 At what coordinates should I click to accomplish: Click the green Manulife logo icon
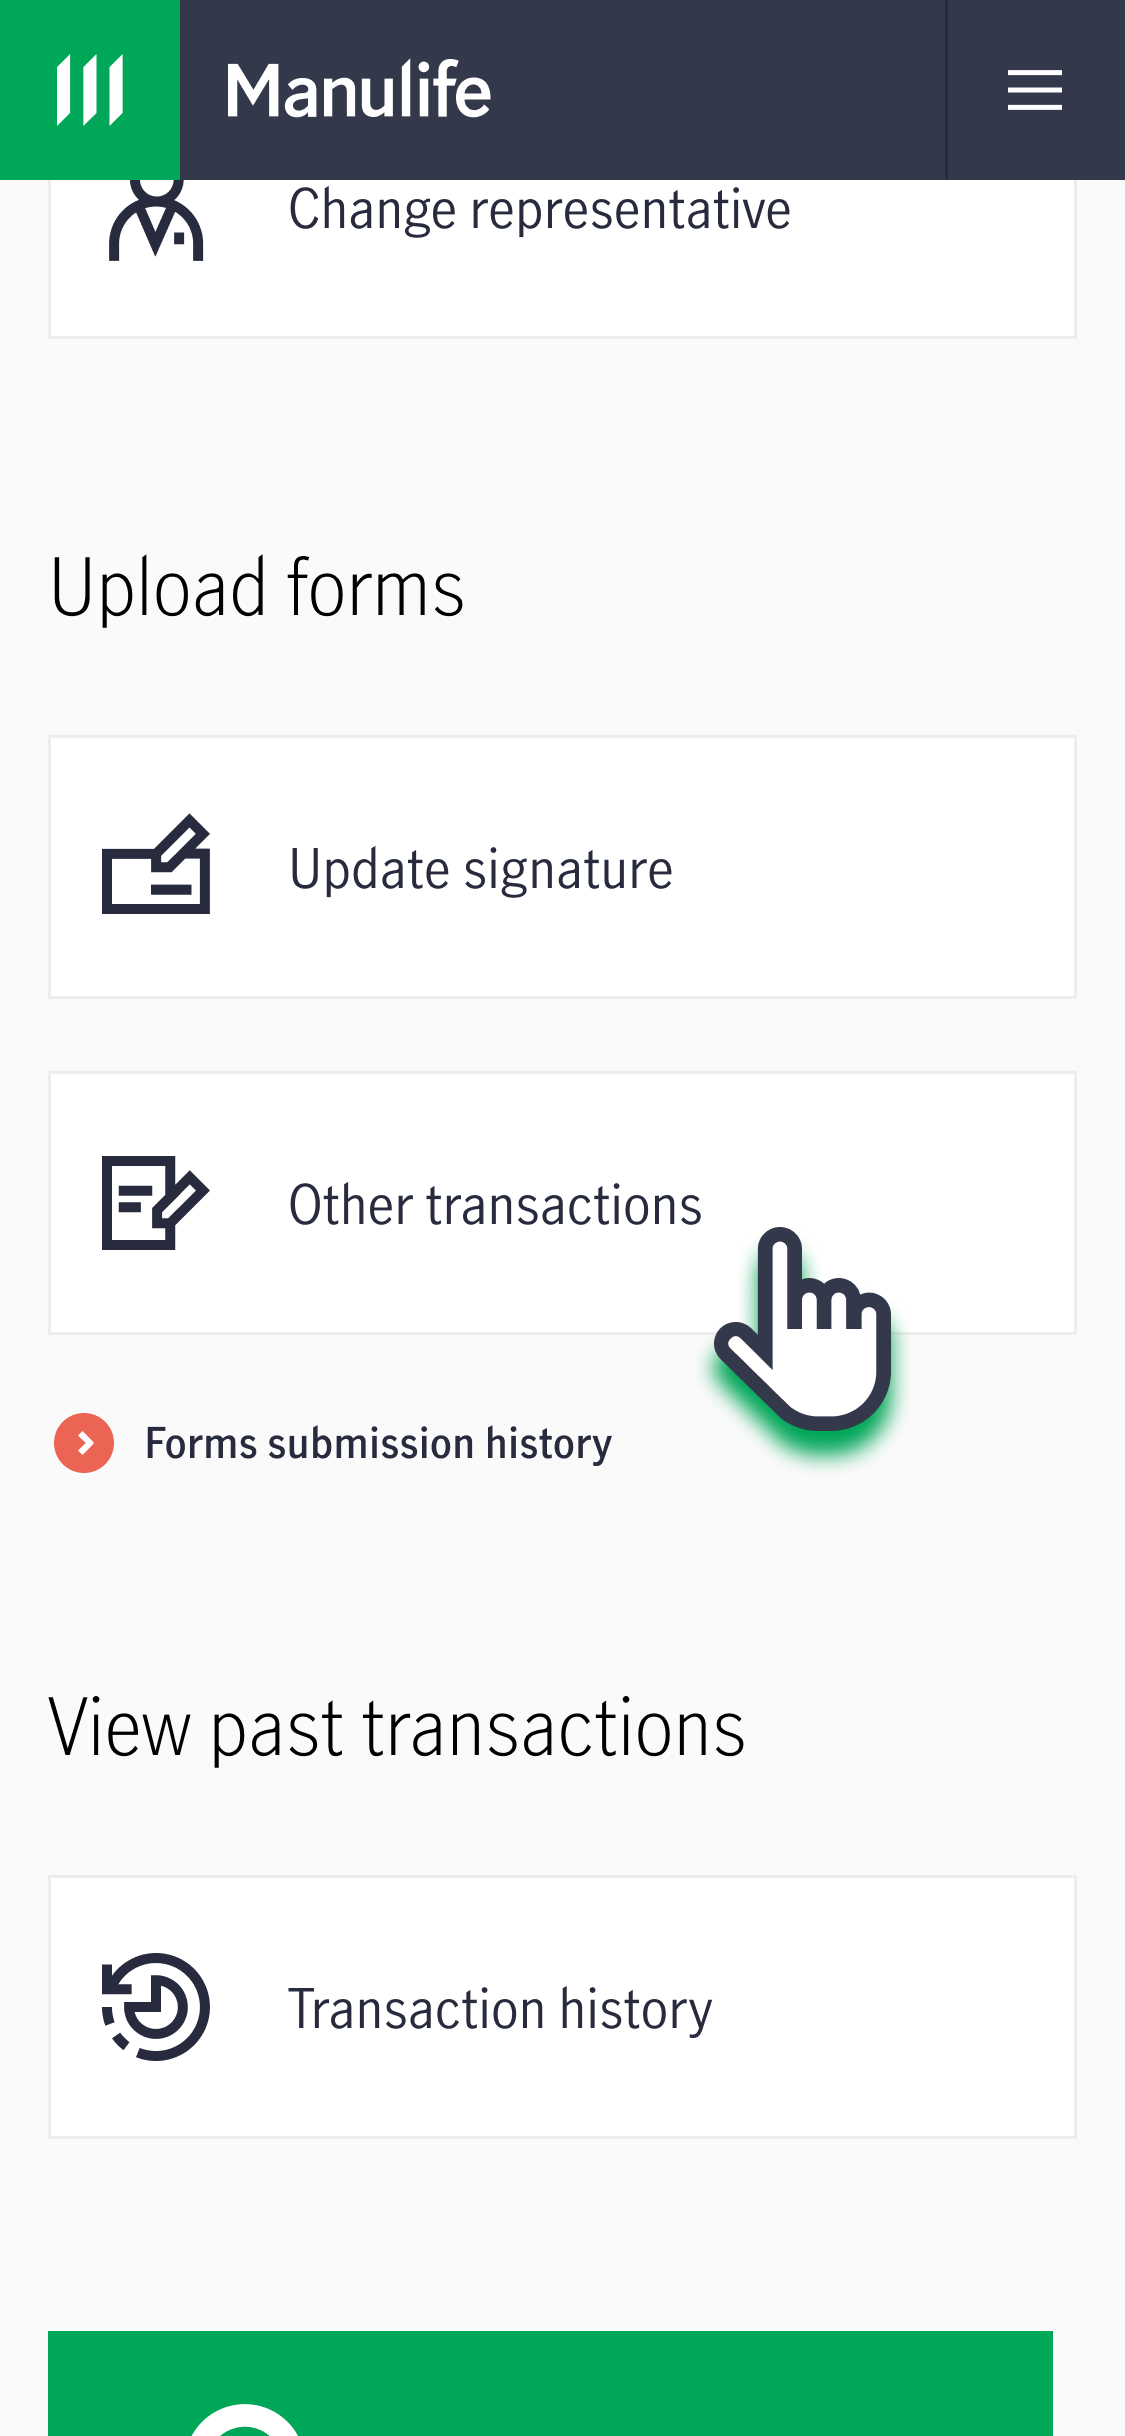[x=90, y=90]
